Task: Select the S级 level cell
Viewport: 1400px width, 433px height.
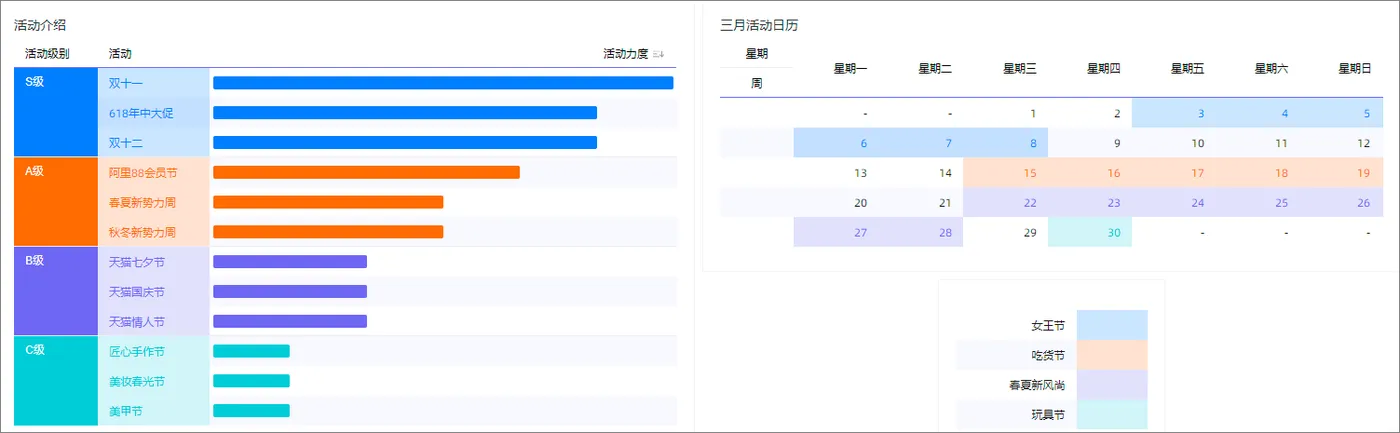Action: 56,112
